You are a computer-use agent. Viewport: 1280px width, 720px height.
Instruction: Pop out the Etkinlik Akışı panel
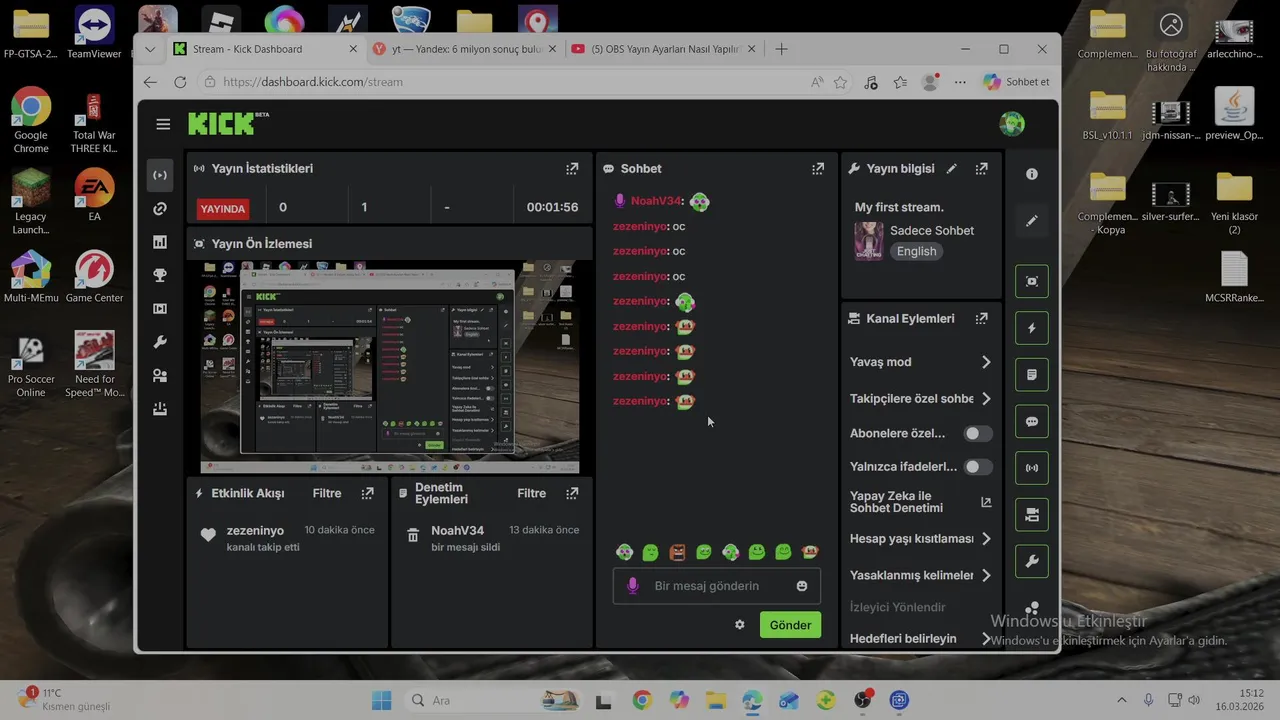tap(368, 493)
